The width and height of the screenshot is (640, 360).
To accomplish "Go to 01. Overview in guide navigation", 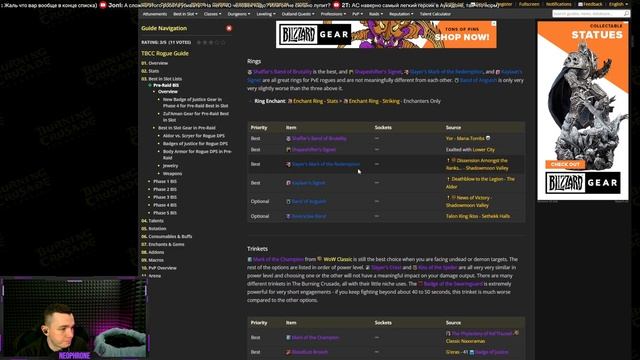I will point(154,63).
